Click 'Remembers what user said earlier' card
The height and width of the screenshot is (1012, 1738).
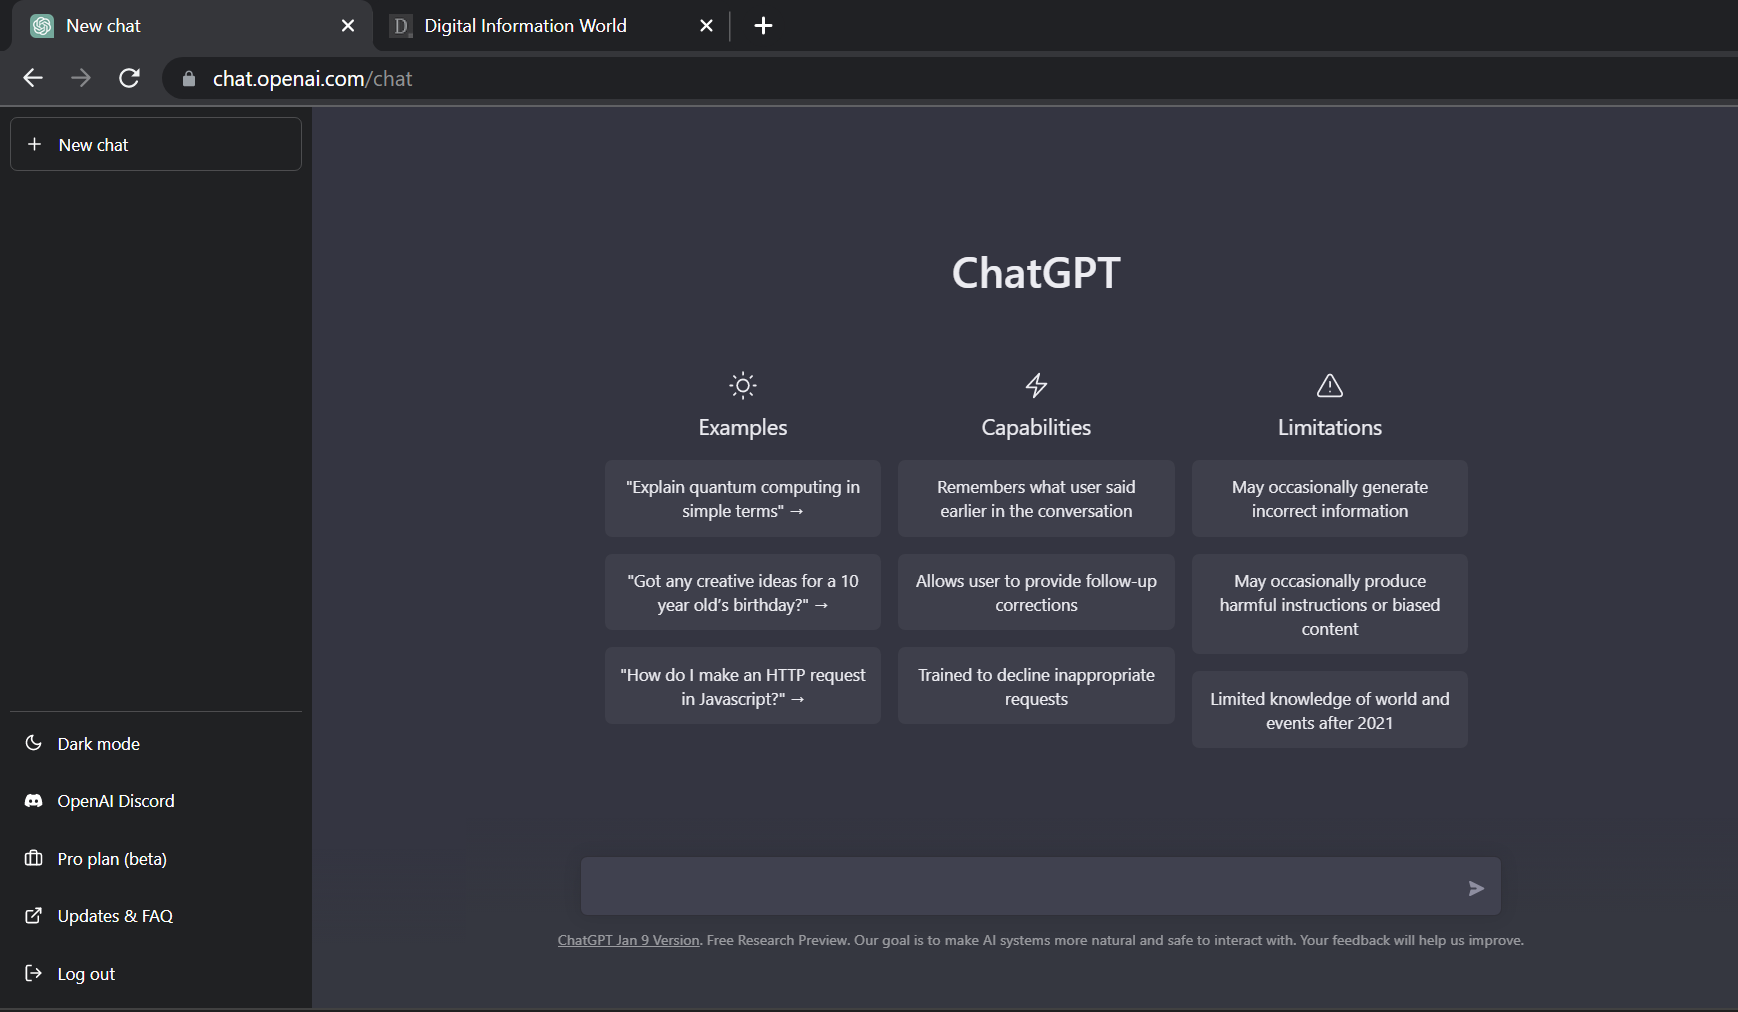pos(1036,499)
